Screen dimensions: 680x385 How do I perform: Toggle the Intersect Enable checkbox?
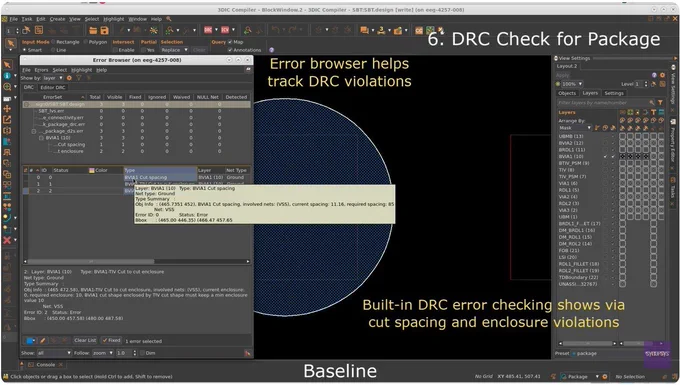[115, 50]
